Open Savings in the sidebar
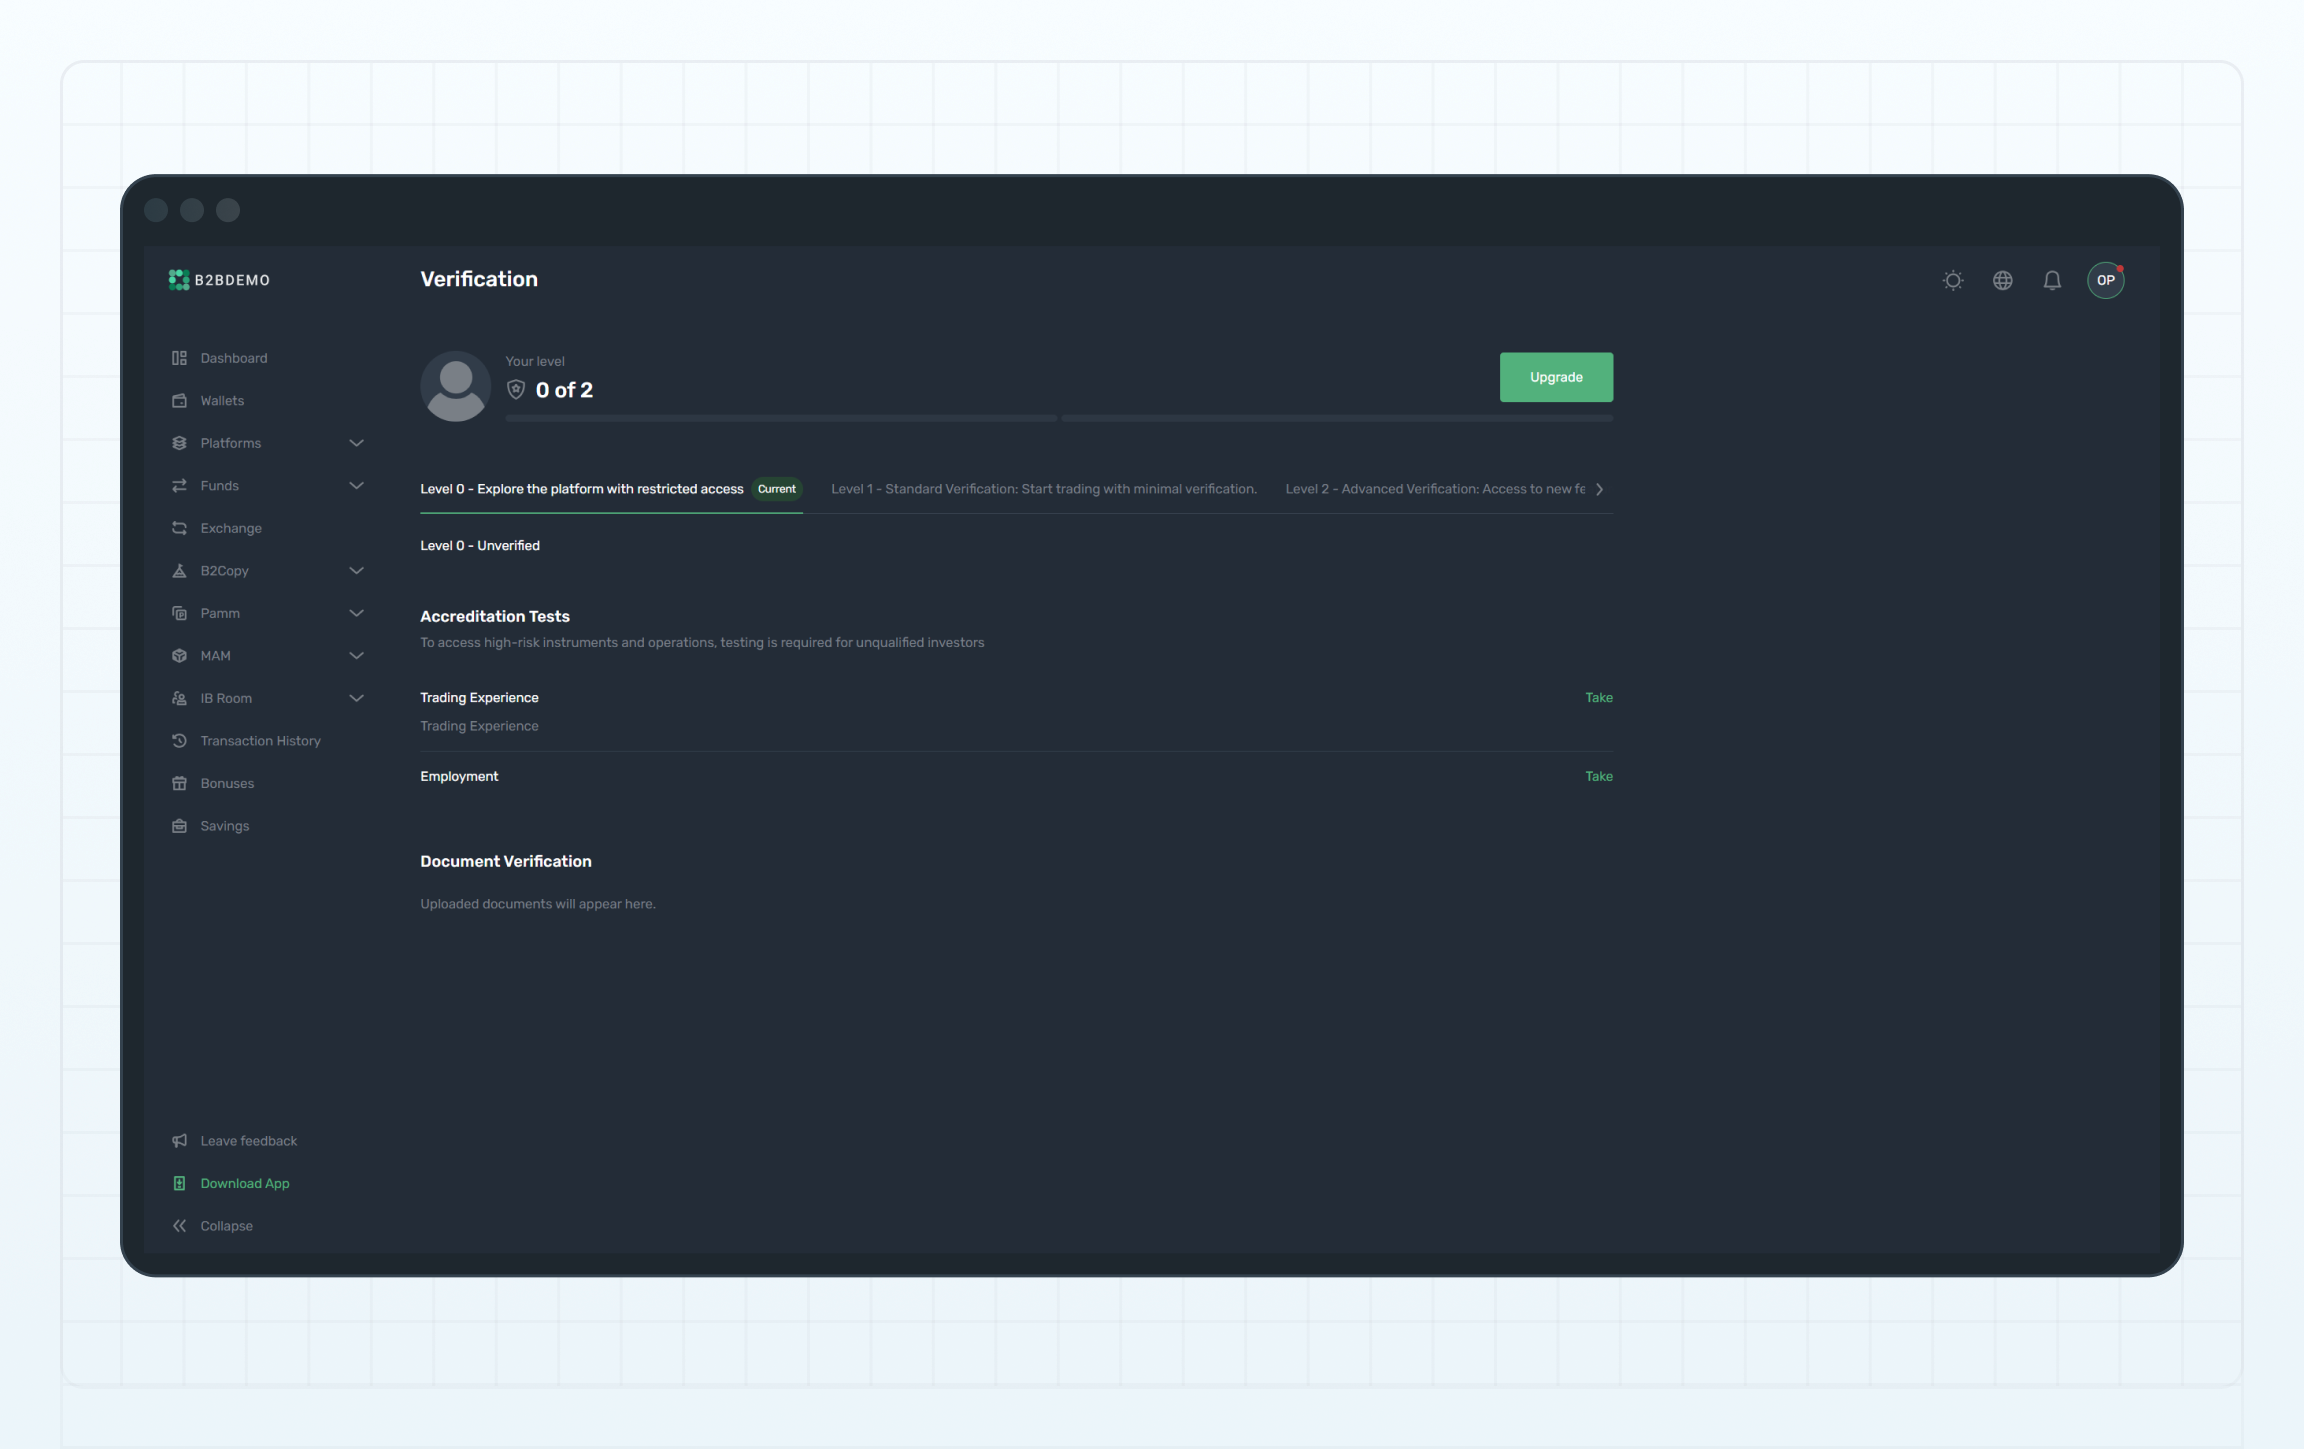 tap(224, 826)
